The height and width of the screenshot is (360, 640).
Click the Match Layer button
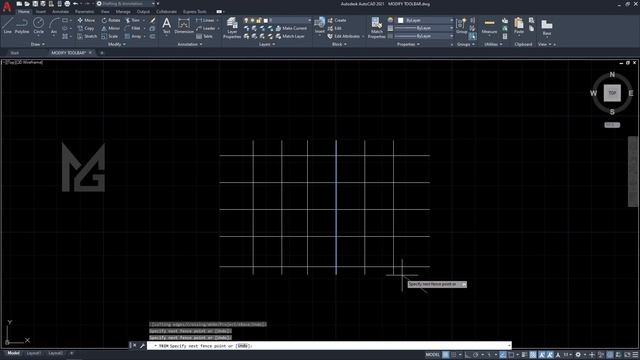click(x=290, y=36)
